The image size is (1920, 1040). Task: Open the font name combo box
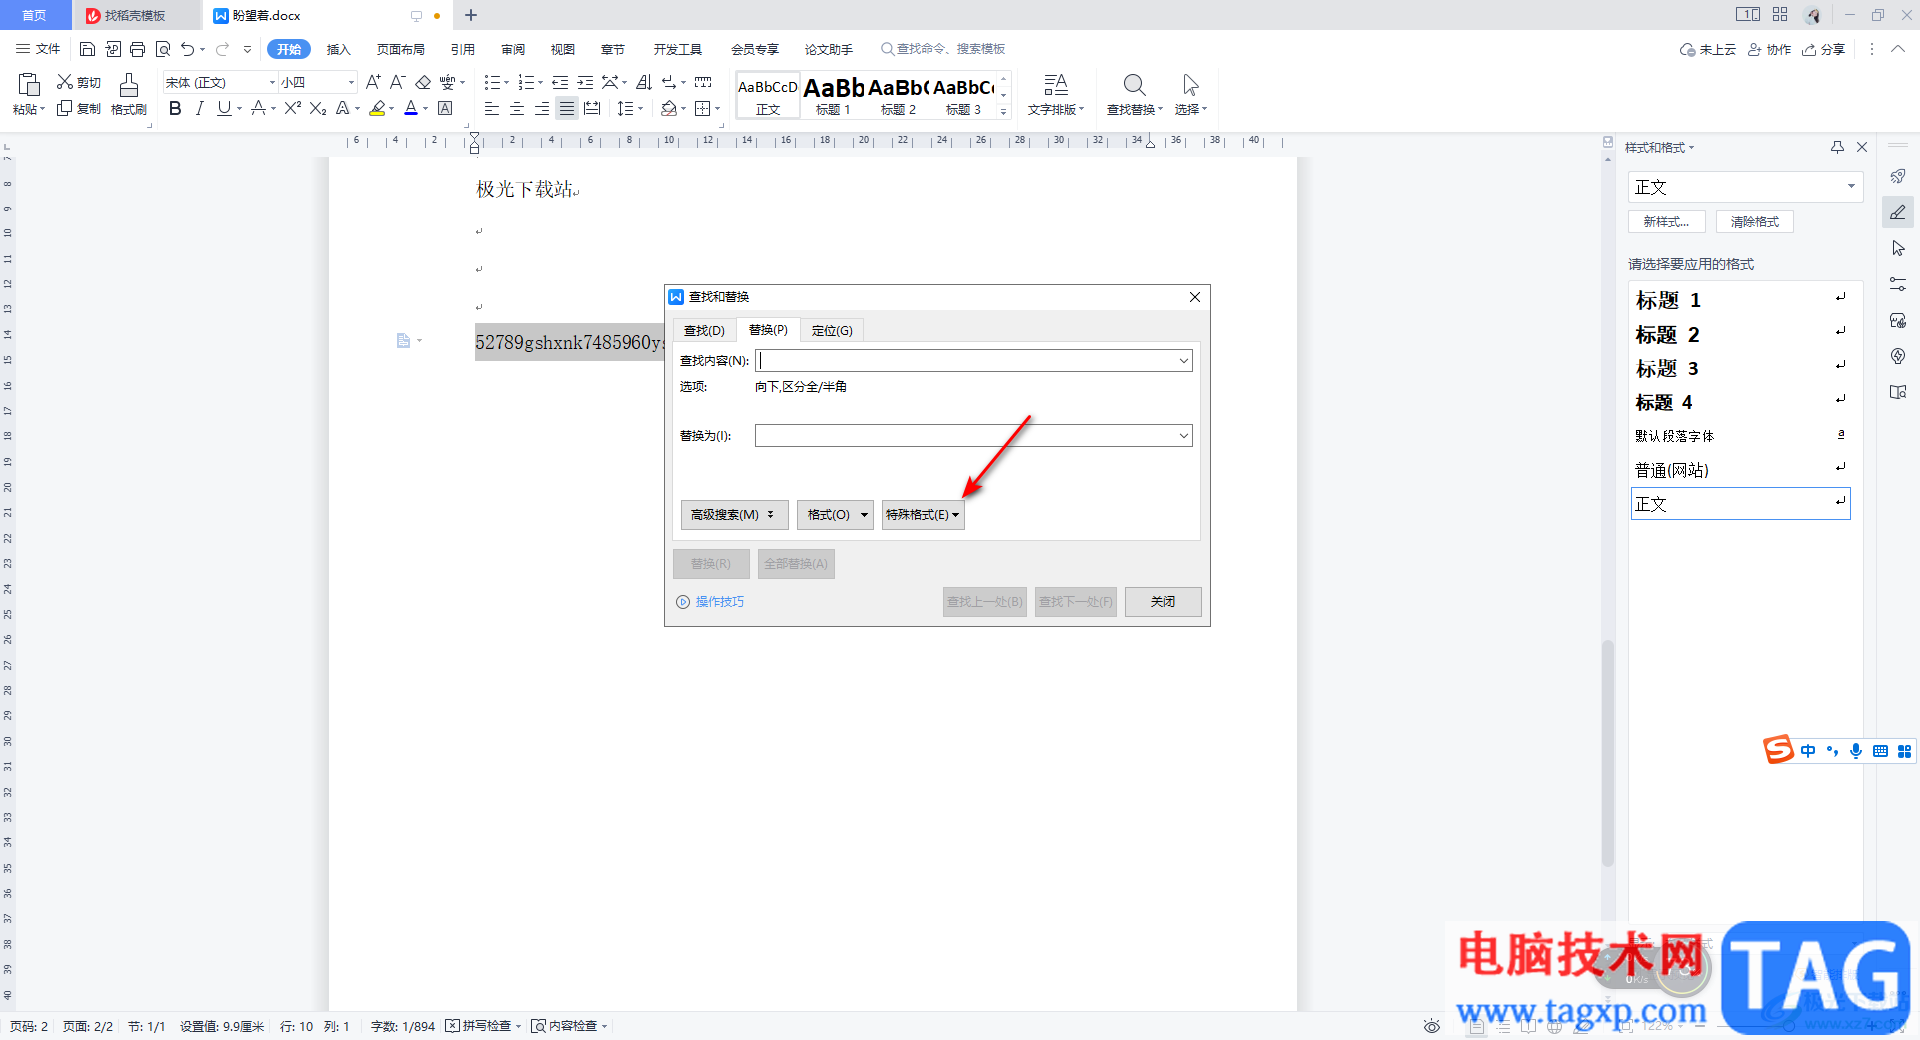pyautogui.click(x=220, y=82)
